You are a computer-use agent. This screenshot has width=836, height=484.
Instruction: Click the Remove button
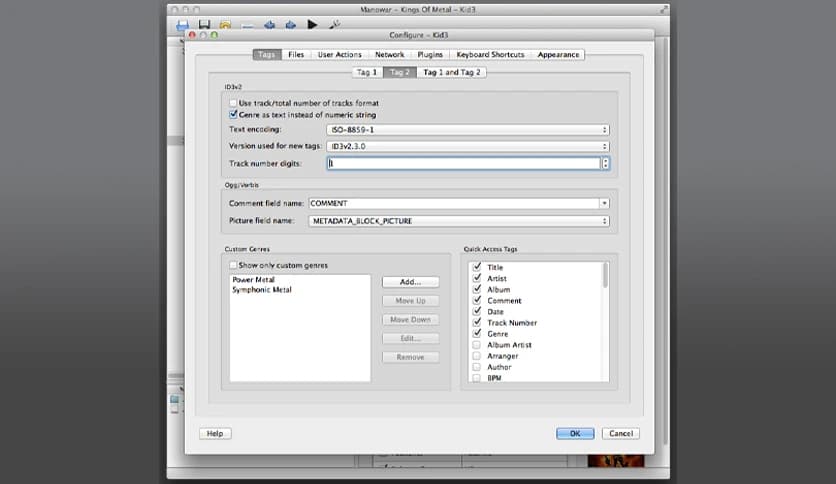point(411,357)
